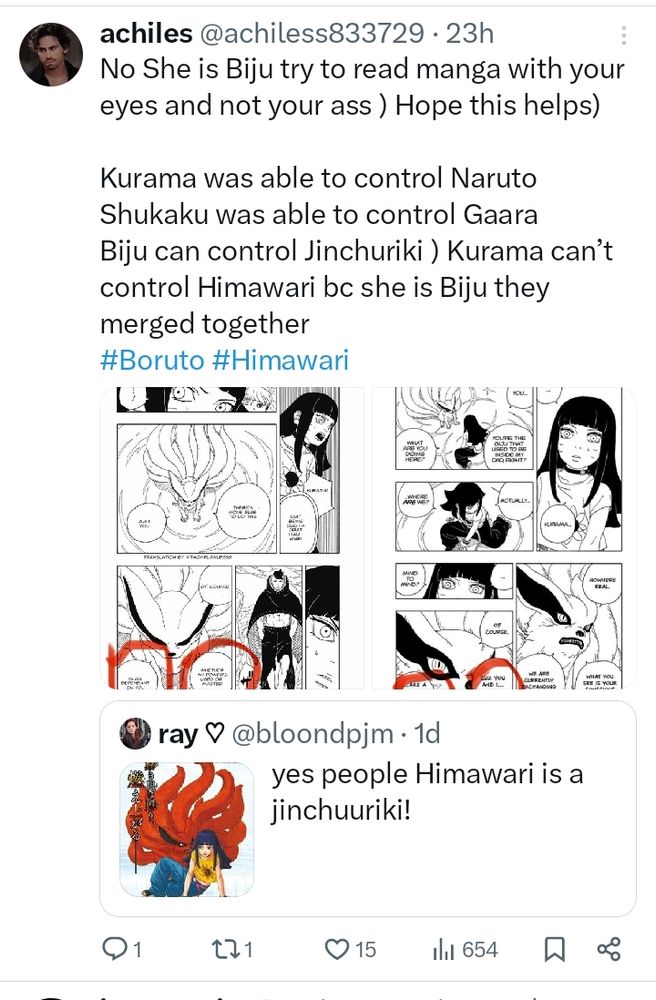Open the 23h post timestamp

point(470,33)
